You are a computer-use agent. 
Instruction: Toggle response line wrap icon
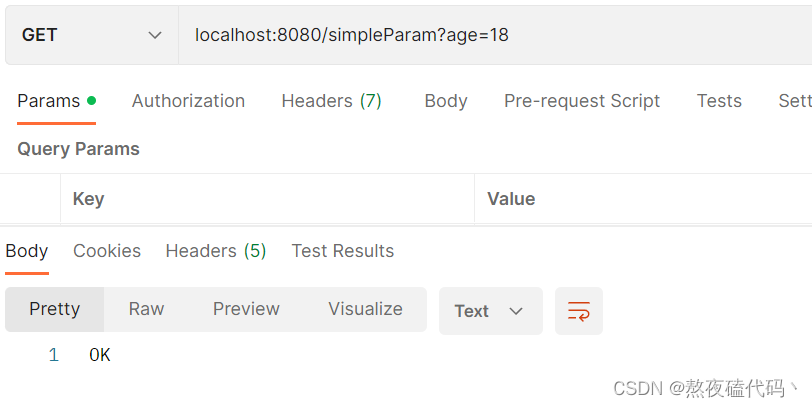coord(578,311)
